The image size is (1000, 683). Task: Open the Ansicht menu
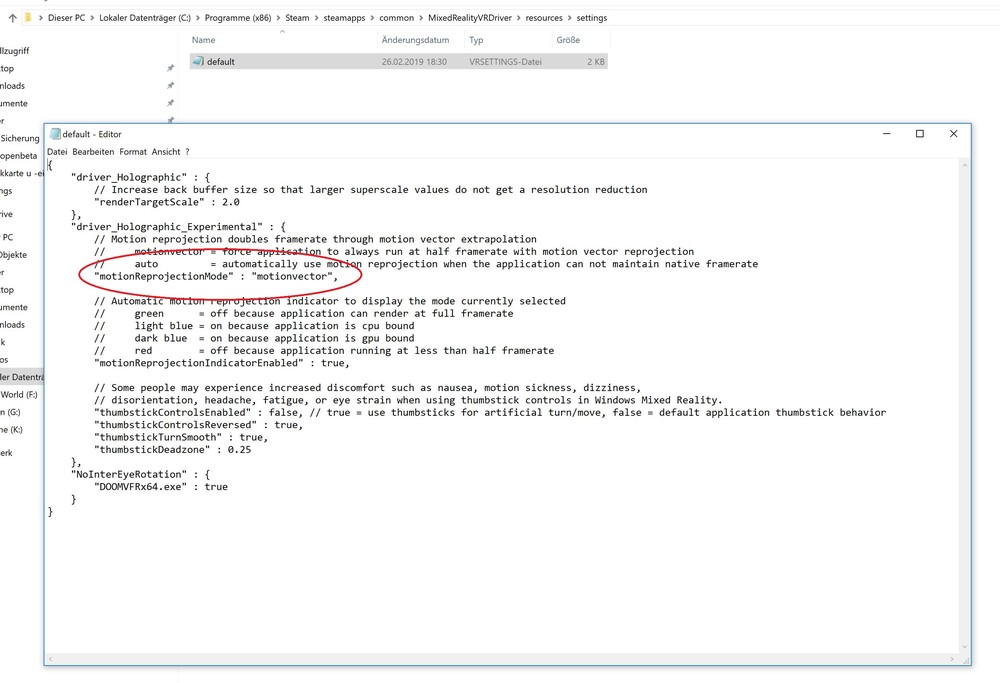[x=166, y=152]
